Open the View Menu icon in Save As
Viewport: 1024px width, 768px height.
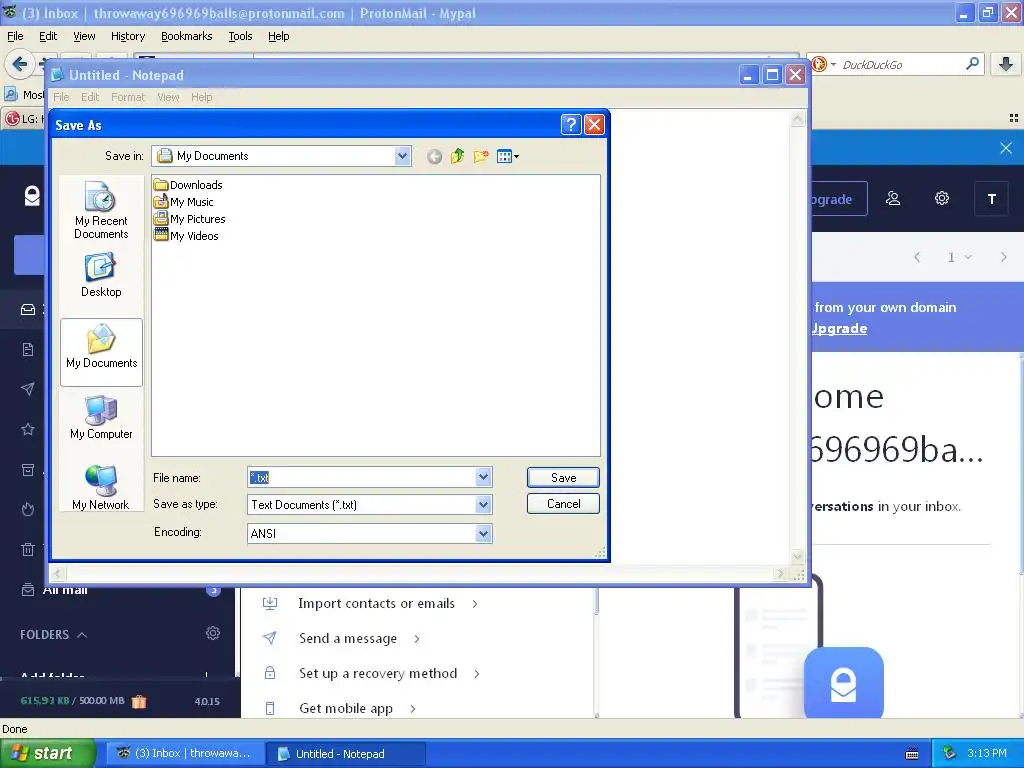pyautogui.click(x=507, y=156)
